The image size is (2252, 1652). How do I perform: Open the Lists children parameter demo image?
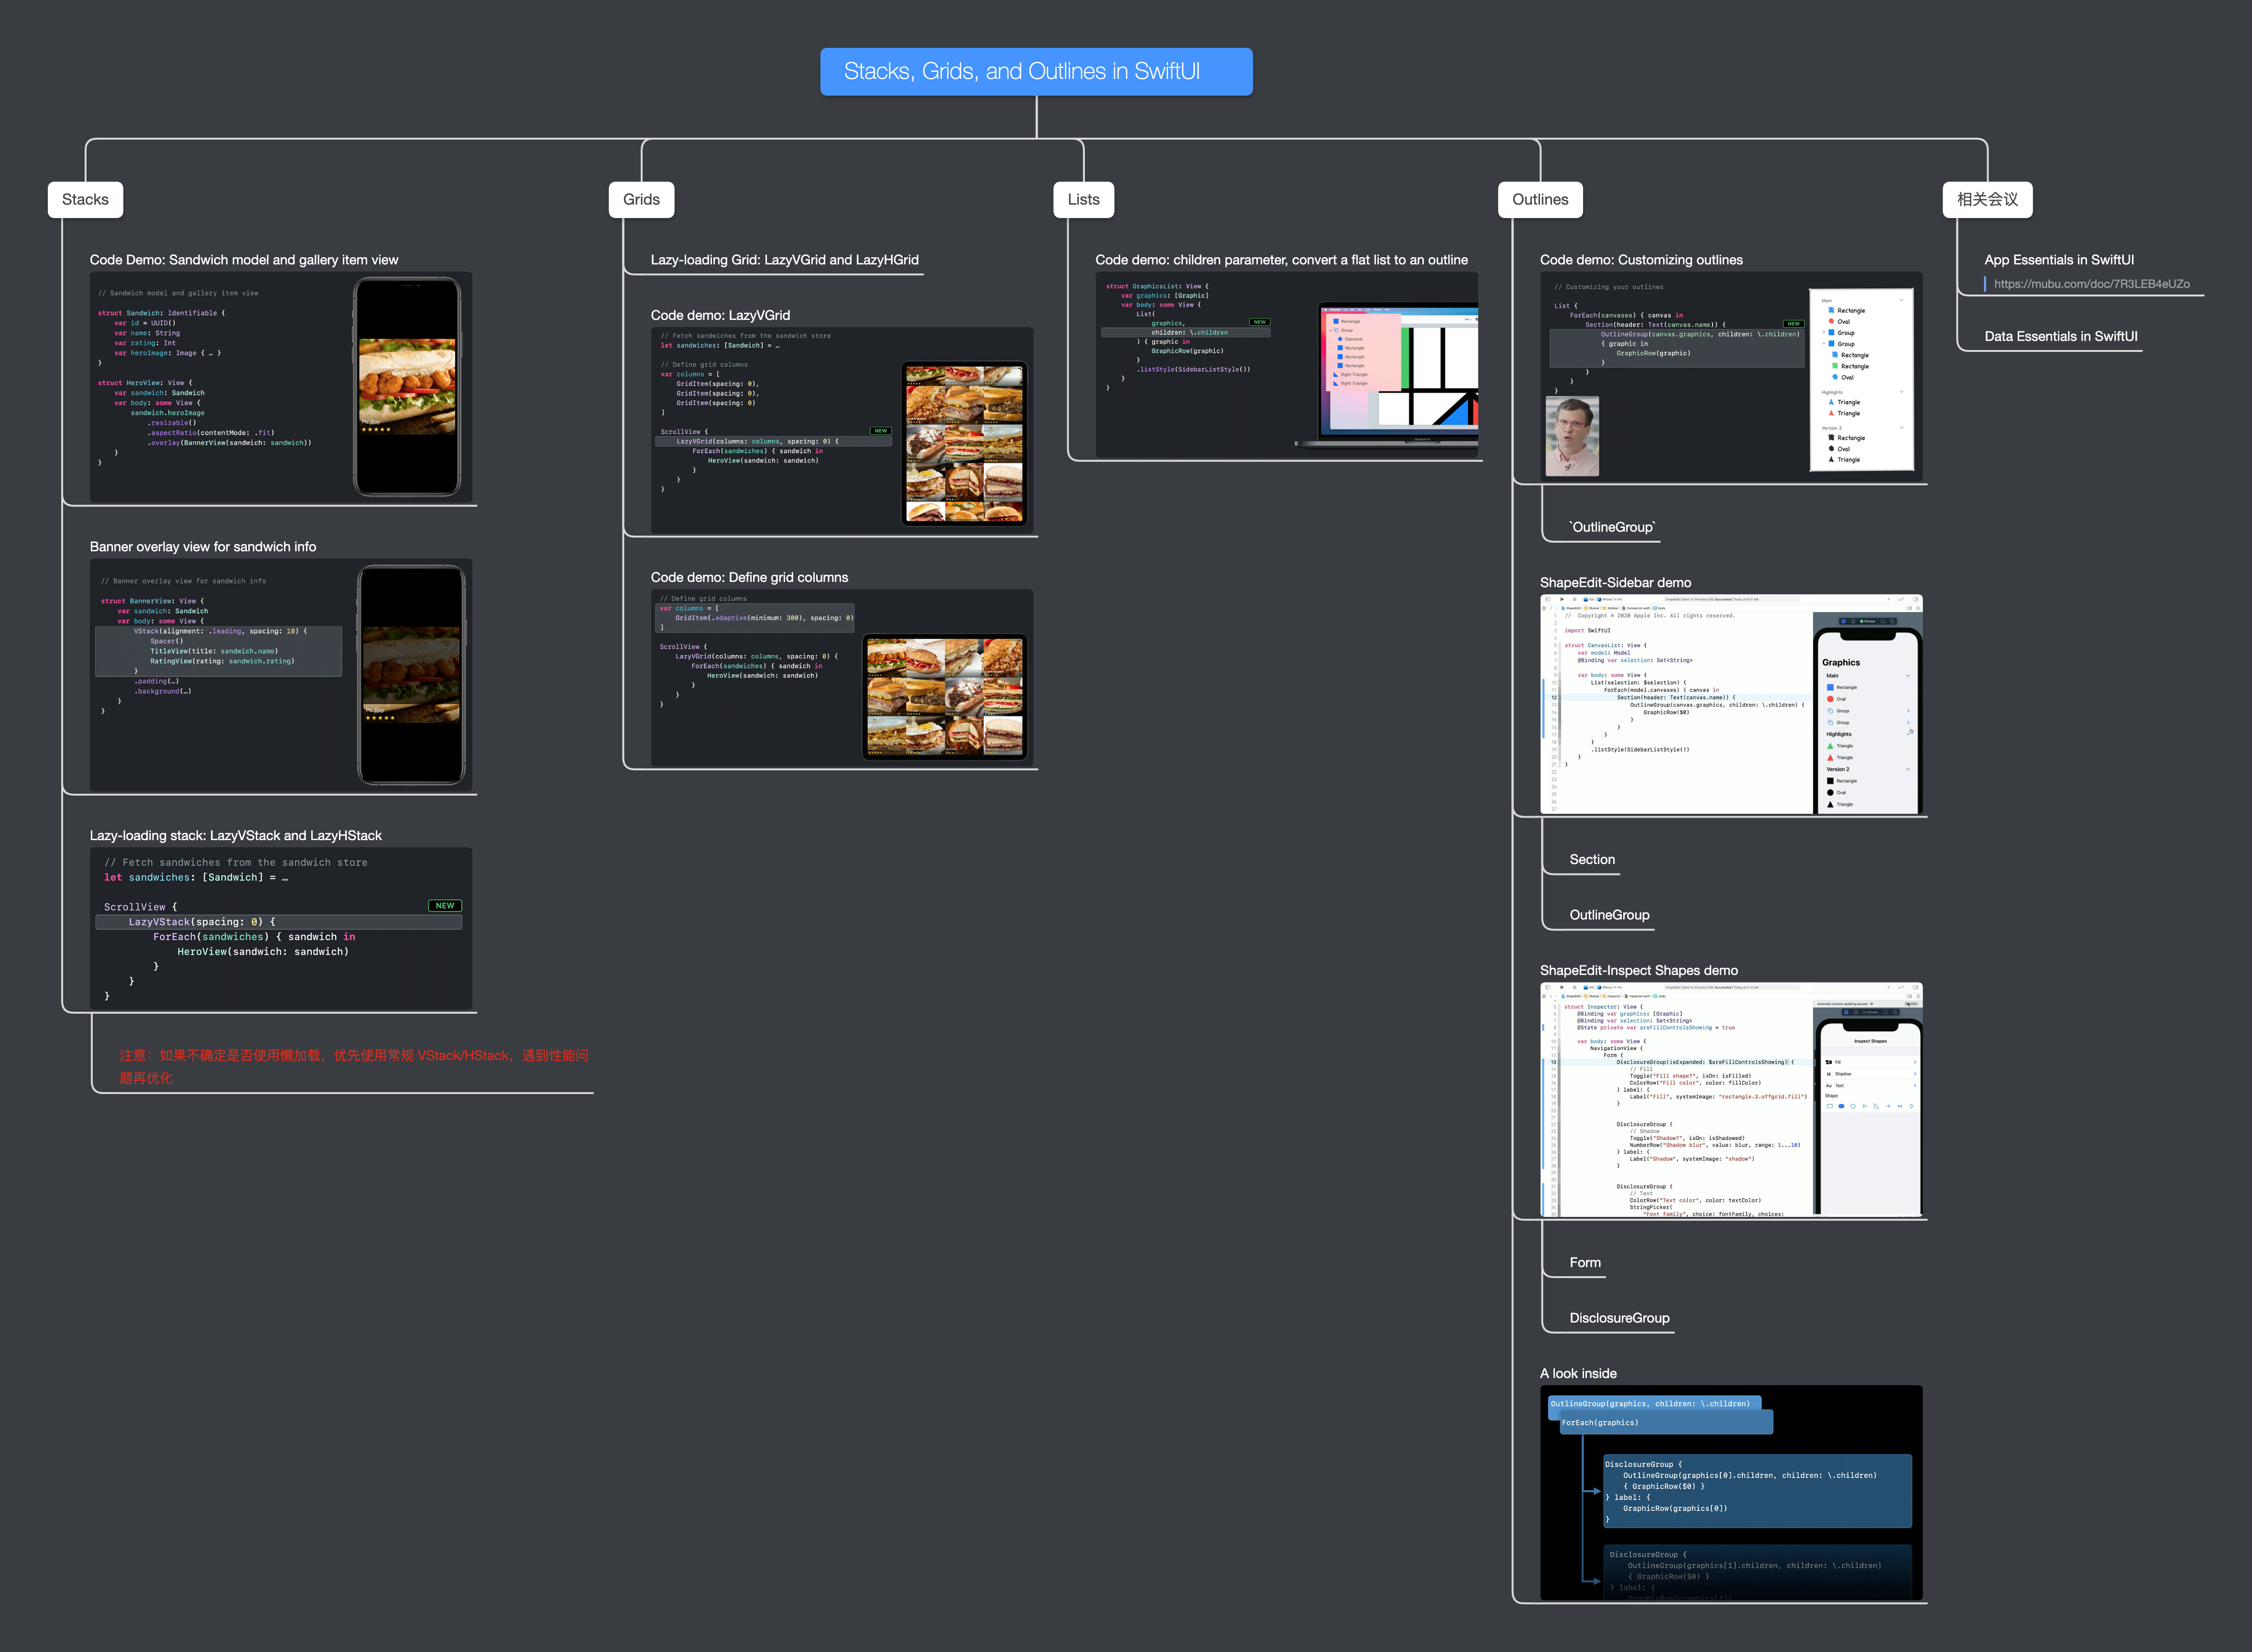coord(1285,365)
